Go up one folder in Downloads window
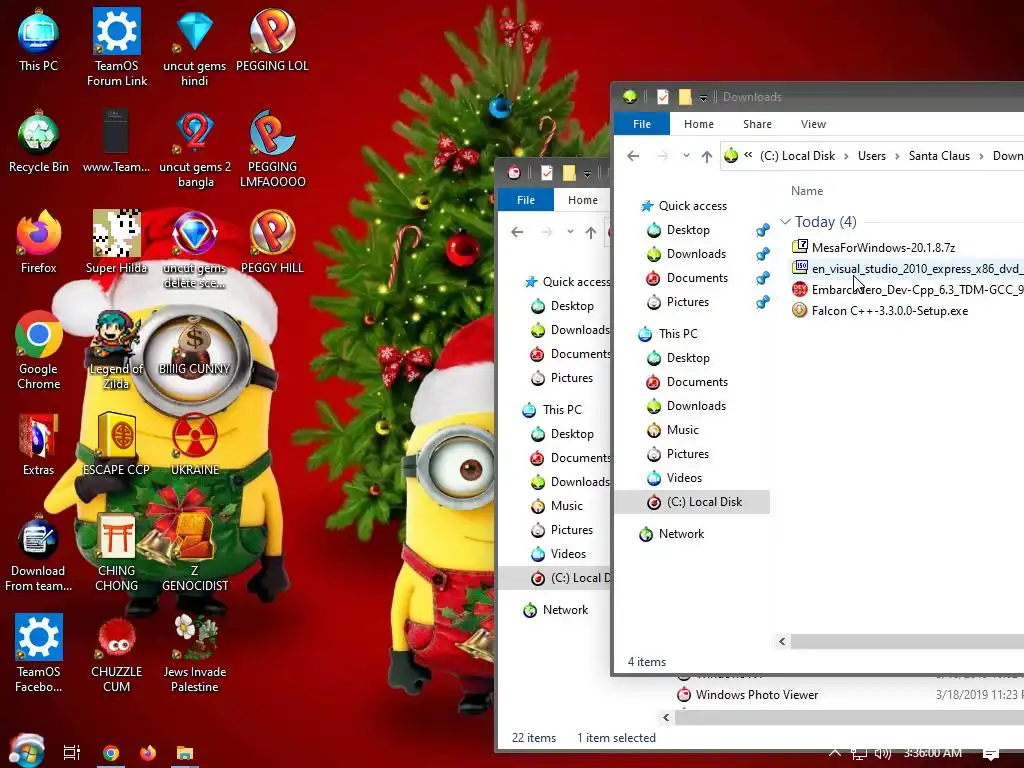The image size is (1024, 768). (x=707, y=156)
